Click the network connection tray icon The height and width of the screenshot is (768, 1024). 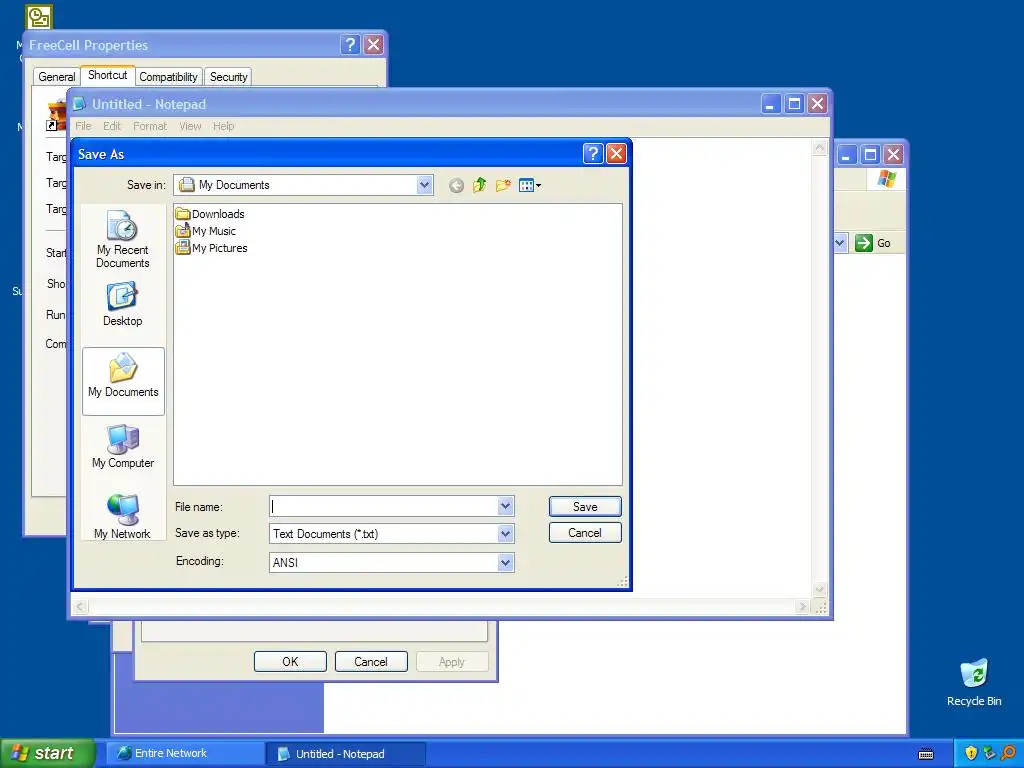coord(989,753)
